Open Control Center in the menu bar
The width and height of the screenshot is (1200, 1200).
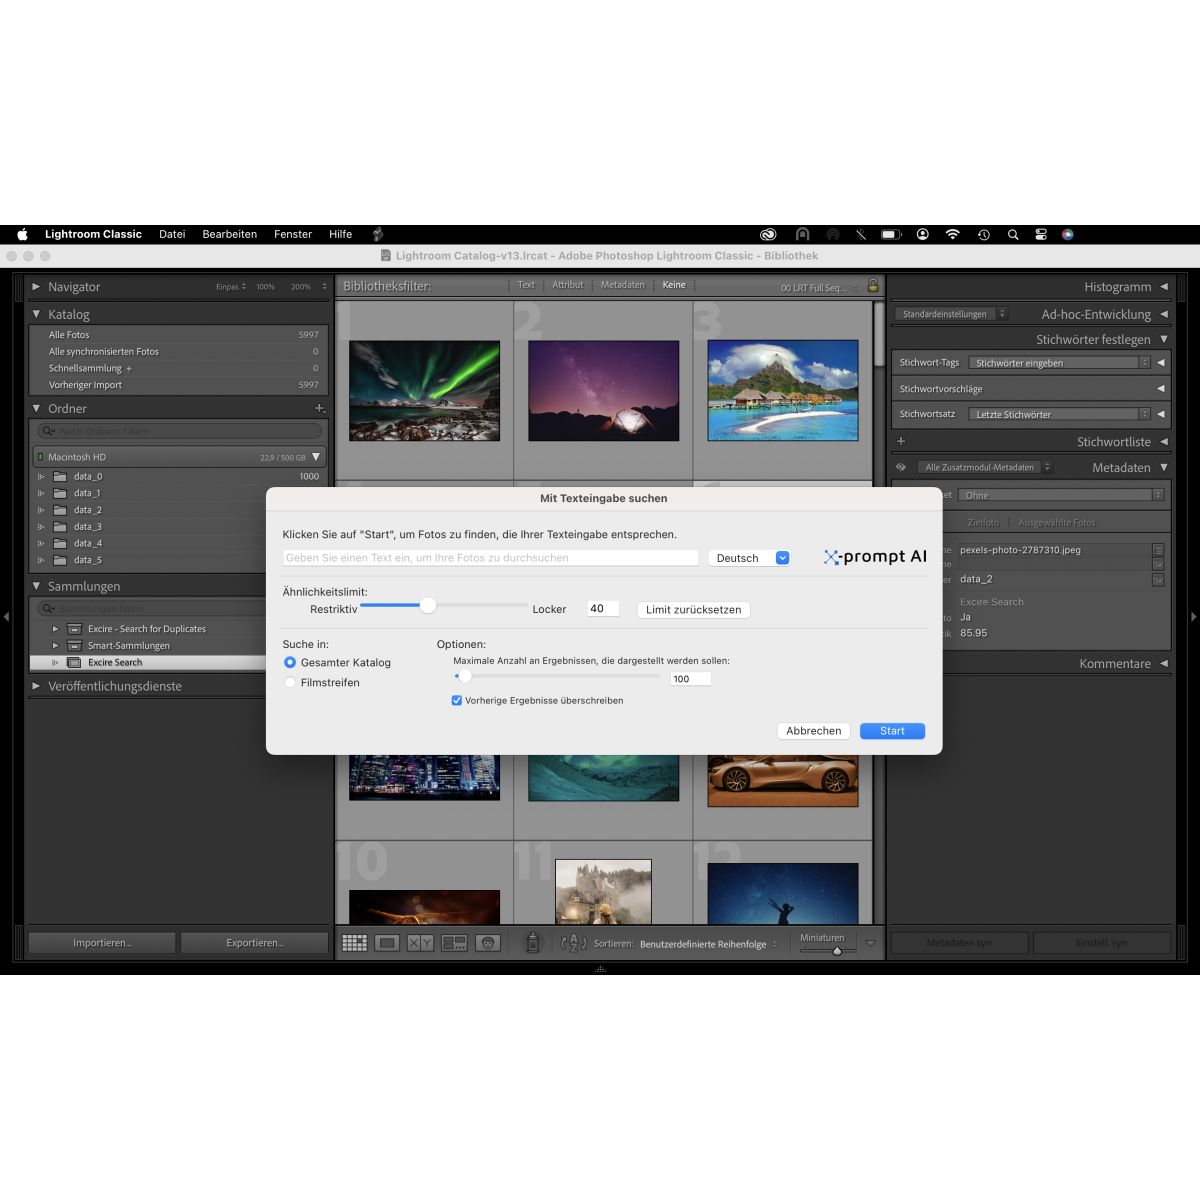(1041, 234)
